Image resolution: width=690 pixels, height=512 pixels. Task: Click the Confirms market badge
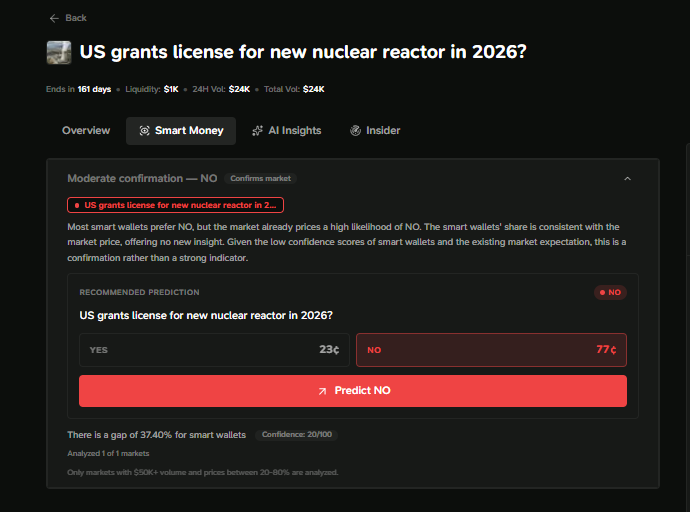click(x=261, y=179)
